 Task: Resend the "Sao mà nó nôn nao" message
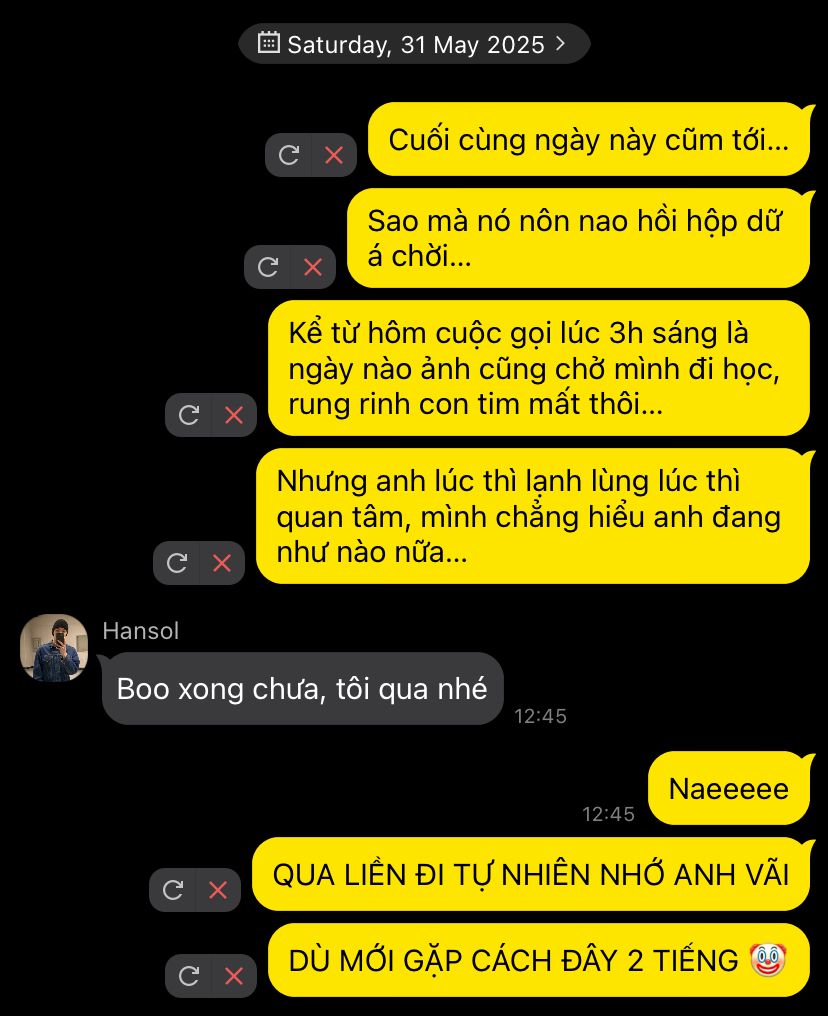pyautogui.click(x=268, y=267)
